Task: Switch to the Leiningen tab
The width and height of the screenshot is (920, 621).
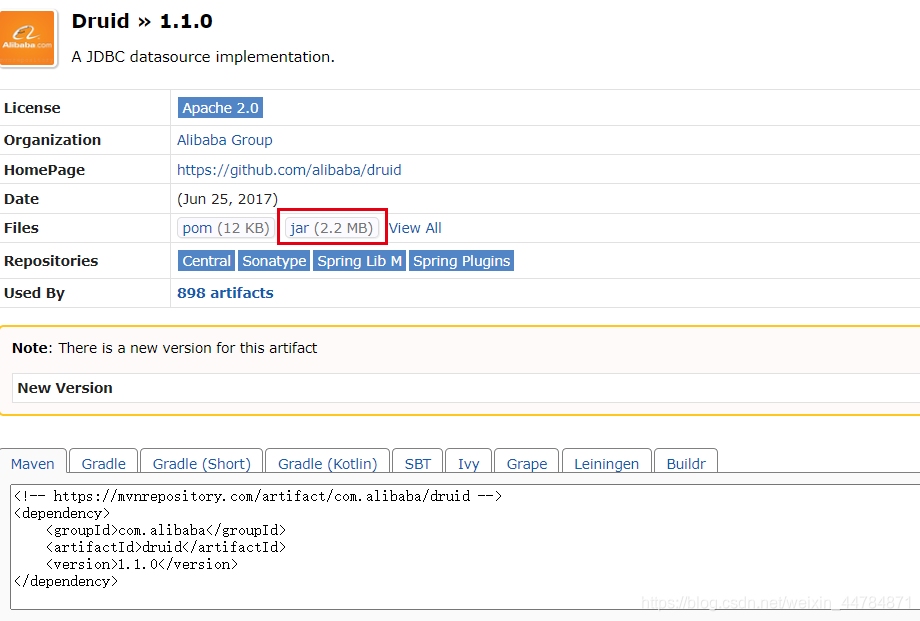Action: pos(606,463)
